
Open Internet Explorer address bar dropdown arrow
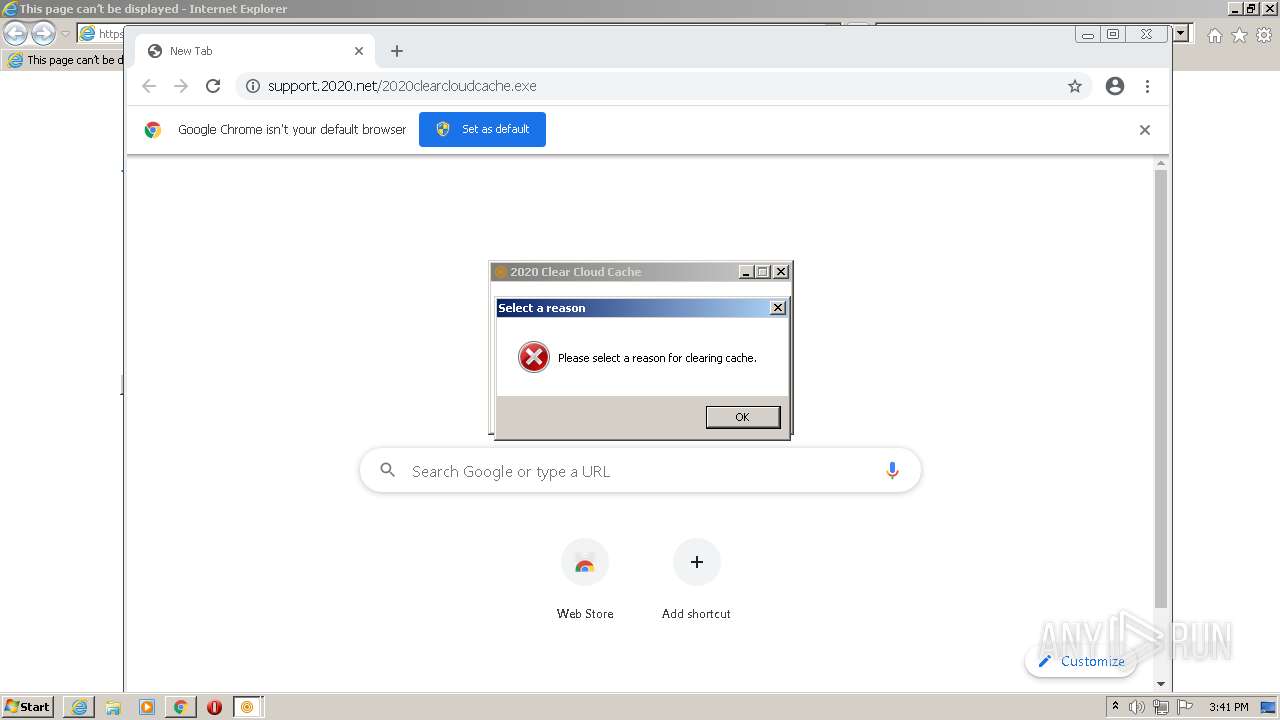click(x=1181, y=33)
